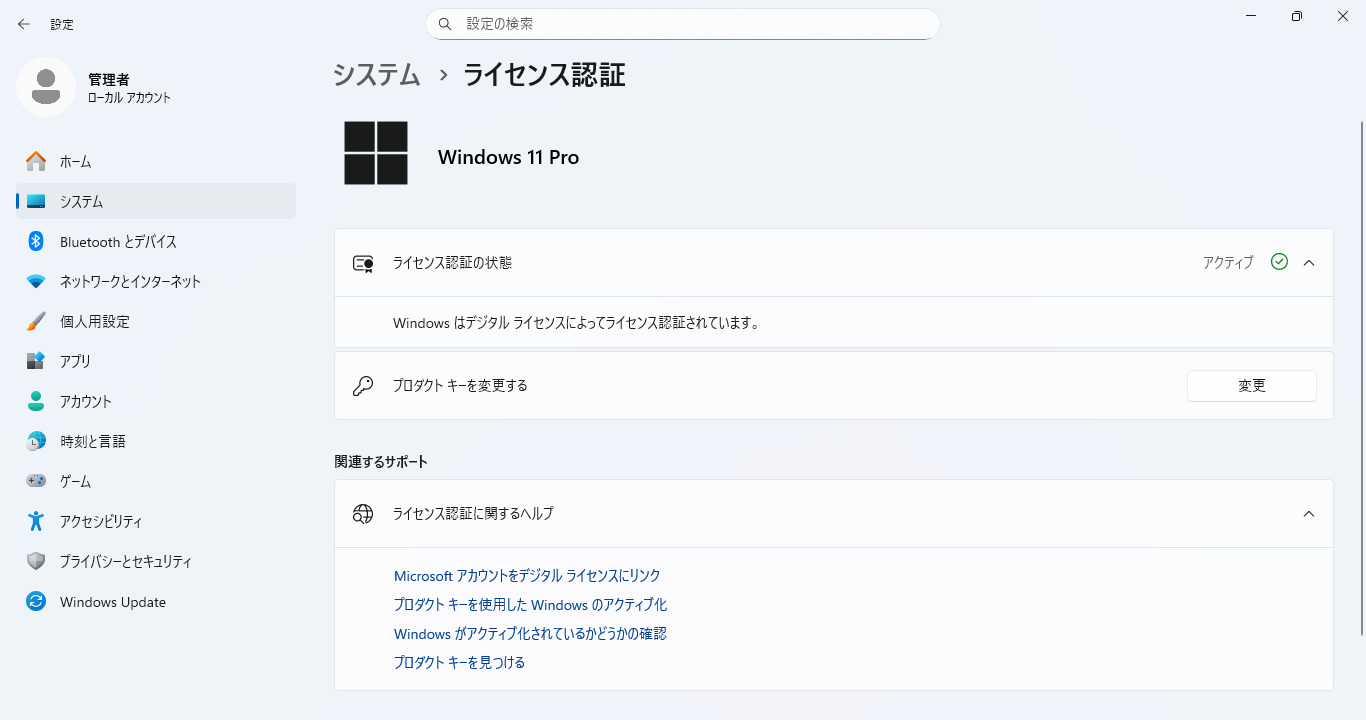The height and width of the screenshot is (720, 1366).
Task: Click the back arrow icon
Action: [24, 24]
